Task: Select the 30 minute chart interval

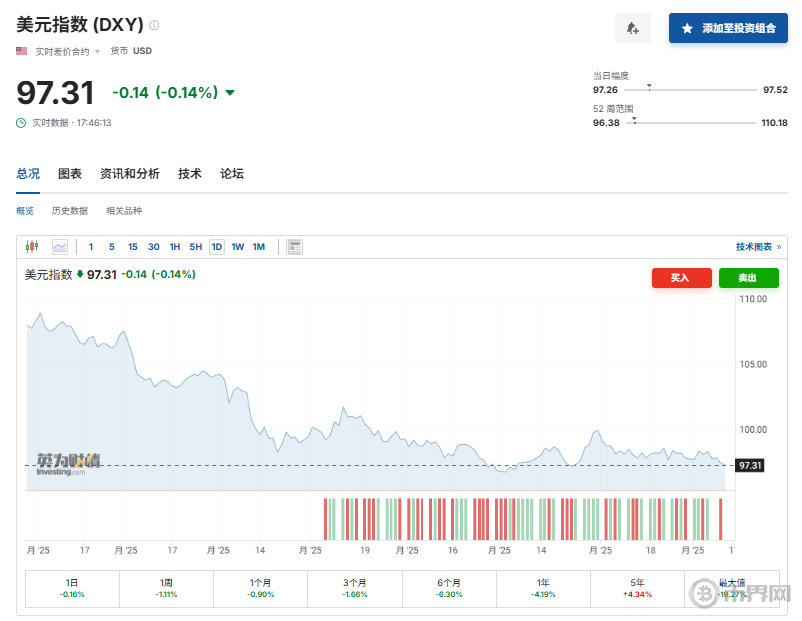Action: click(153, 247)
